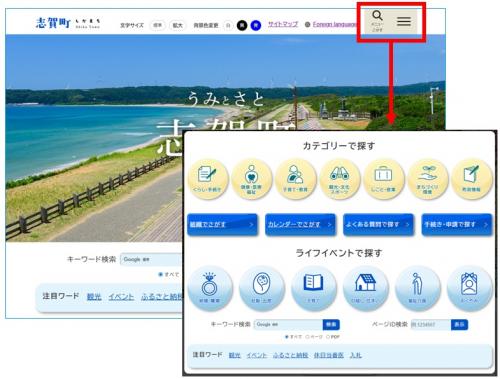This screenshot has height=379, width=500.
Task: Set text size to 拡大
Action: click(178, 25)
